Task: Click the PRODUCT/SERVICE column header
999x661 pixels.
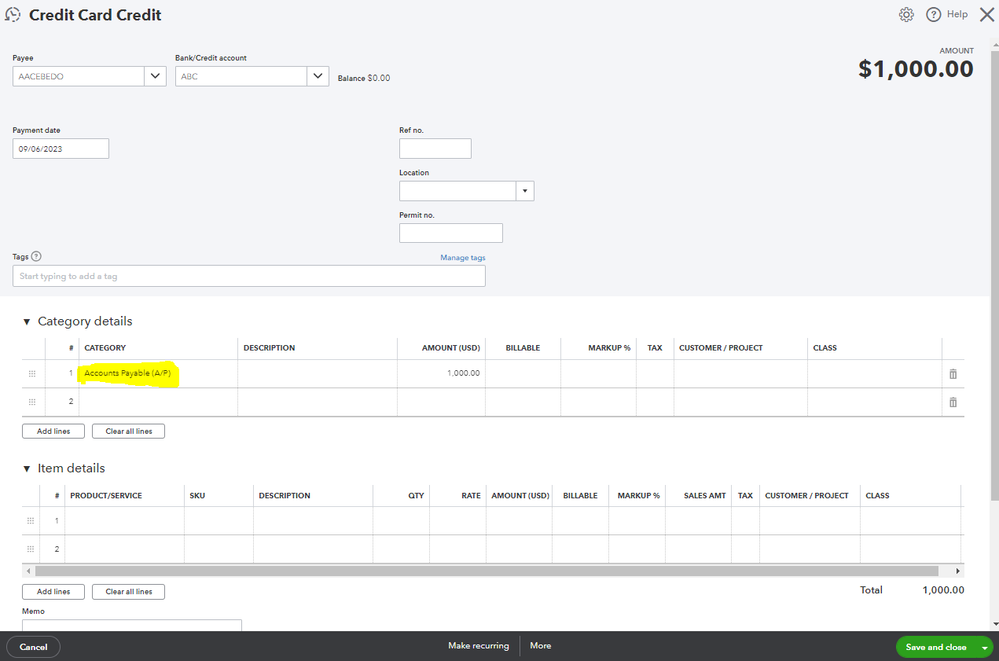Action: pyautogui.click(x=106, y=495)
